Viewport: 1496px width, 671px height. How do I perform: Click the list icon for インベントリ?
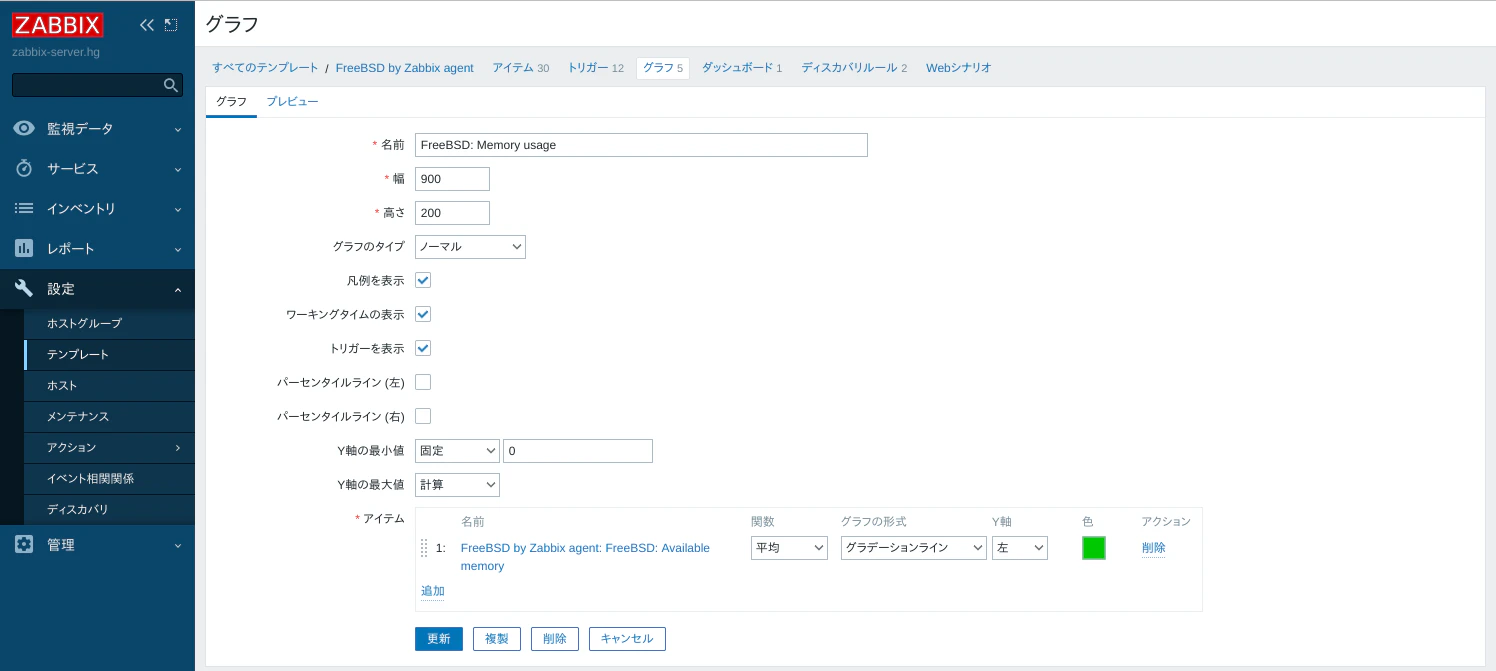24,209
